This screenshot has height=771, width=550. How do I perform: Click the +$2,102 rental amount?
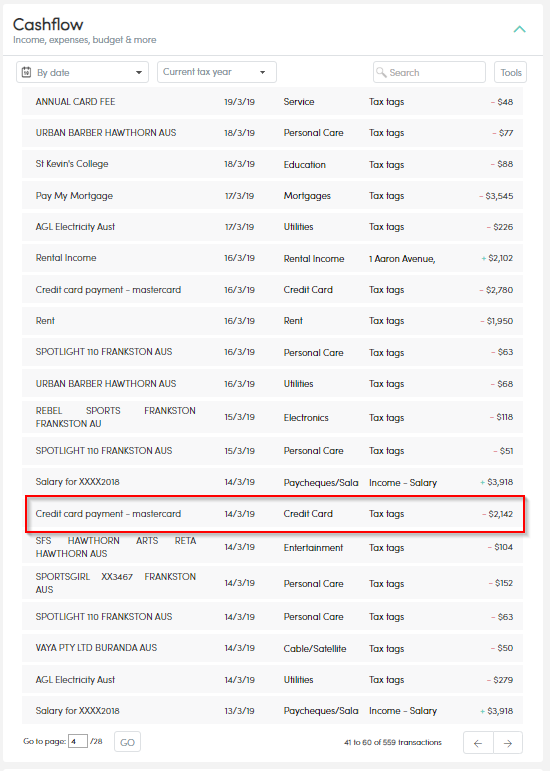pyautogui.click(x=497, y=258)
